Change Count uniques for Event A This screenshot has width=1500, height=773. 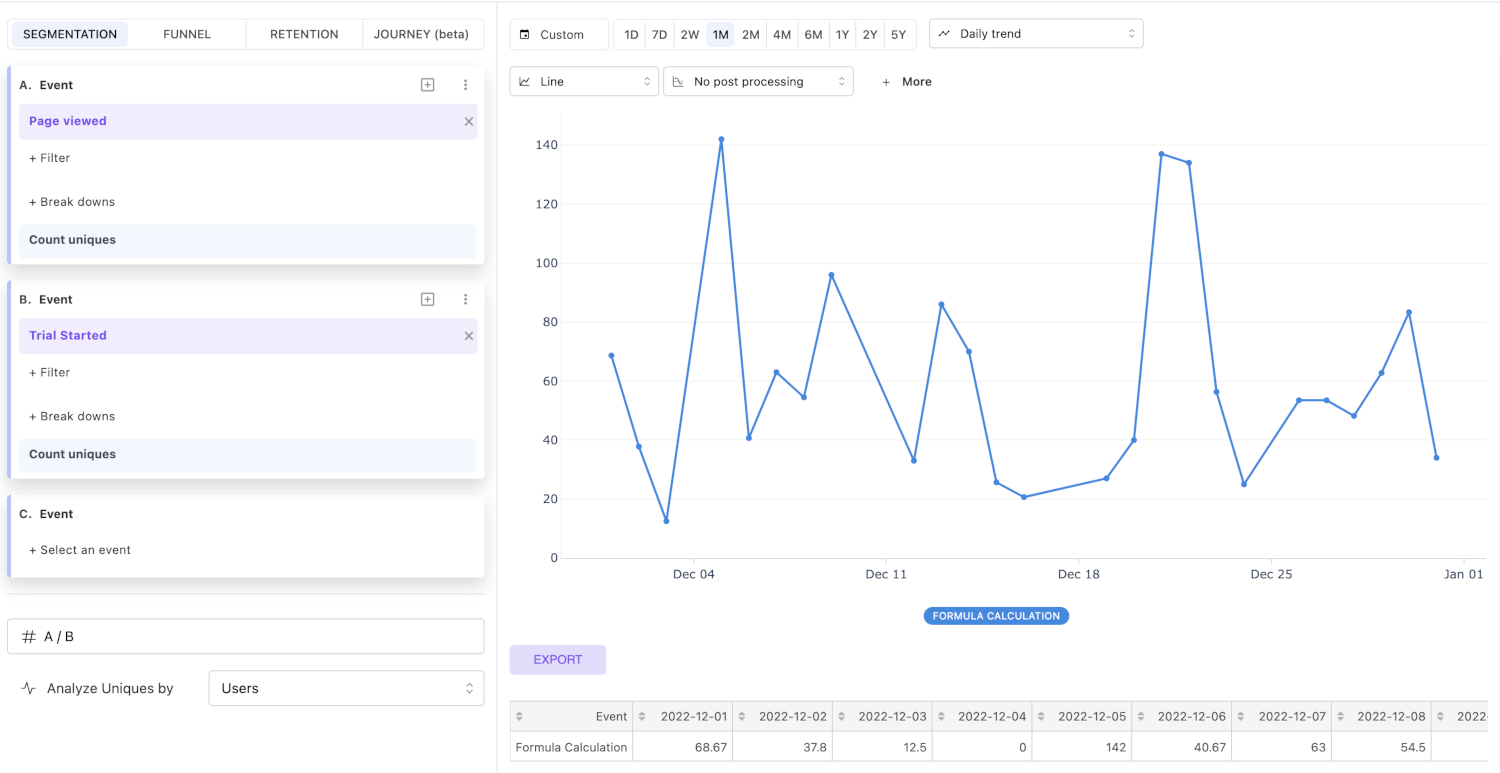pos(247,240)
